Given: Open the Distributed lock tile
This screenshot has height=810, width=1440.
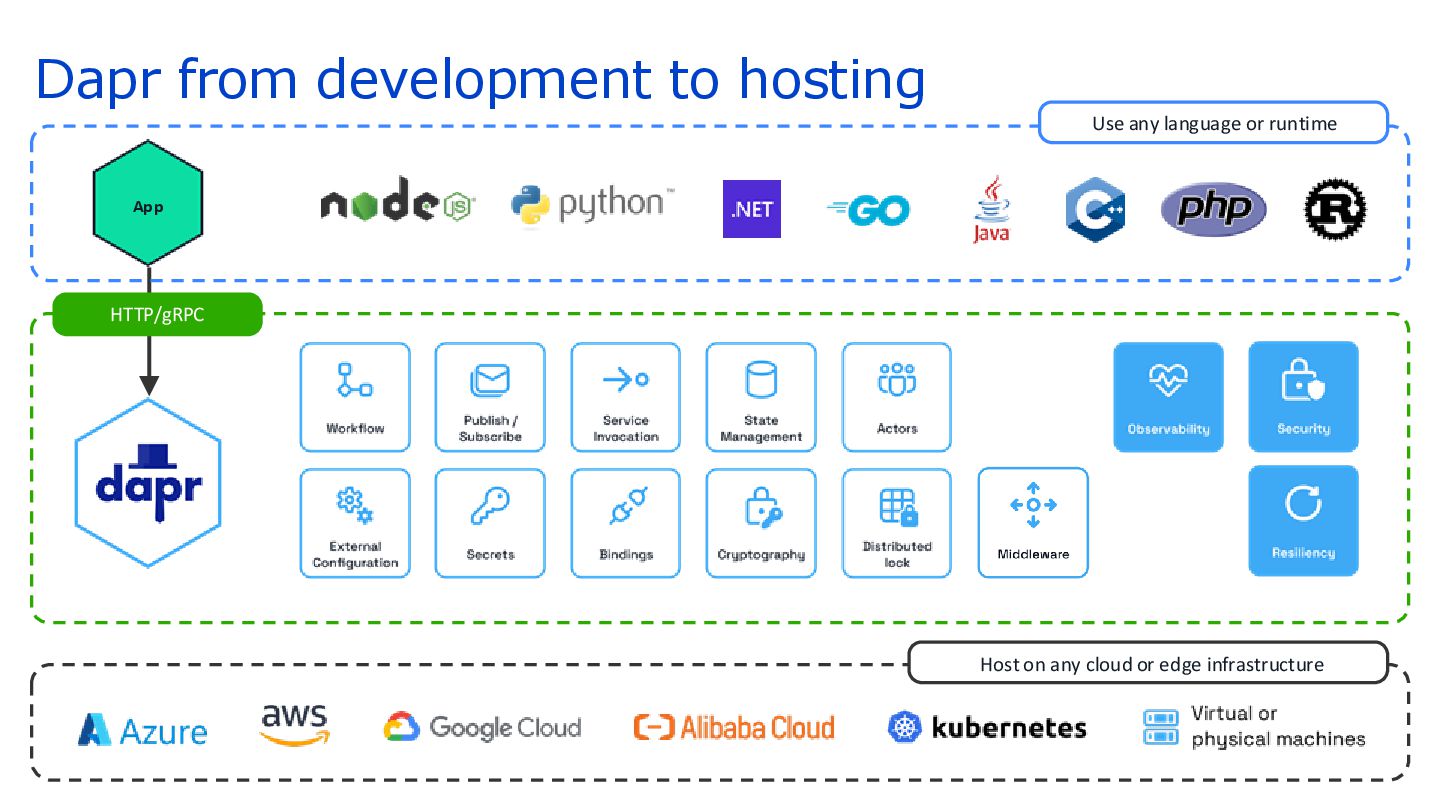Looking at the screenshot, I should pyautogui.click(x=897, y=523).
